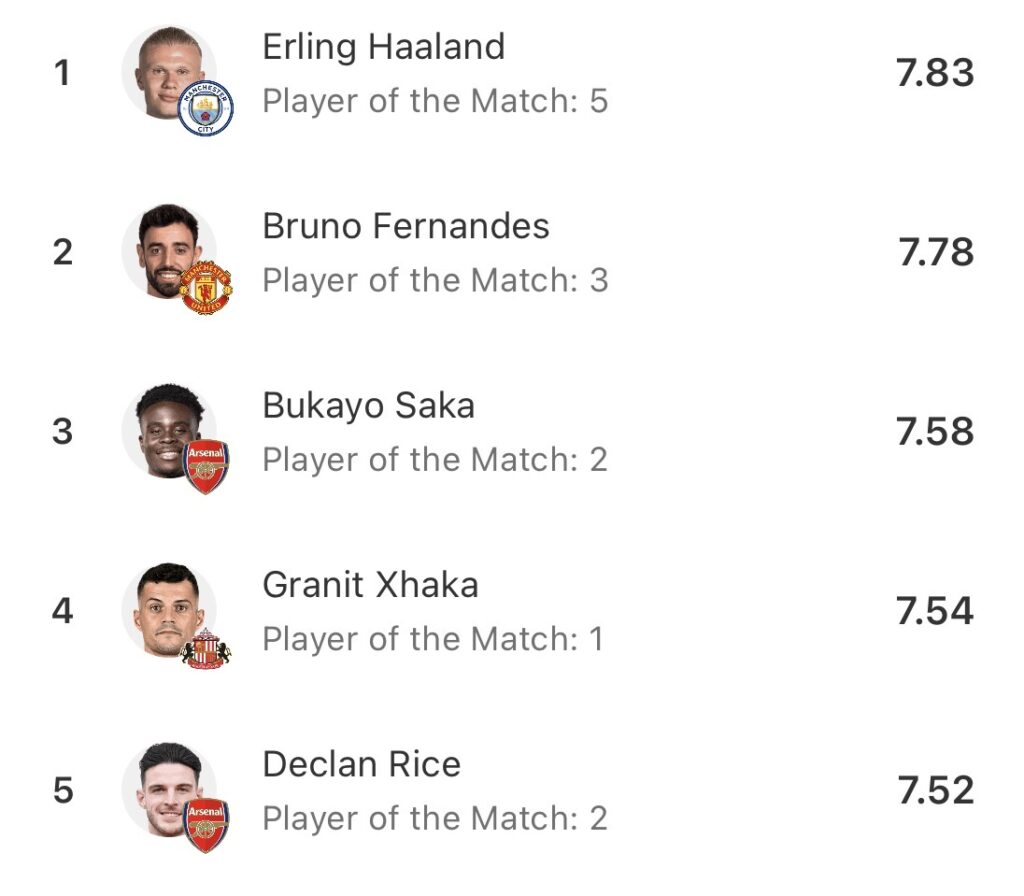The width and height of the screenshot is (1024, 896).
Task: Click "Player of the Match: 1" under Xhaka
Action: coord(433,639)
